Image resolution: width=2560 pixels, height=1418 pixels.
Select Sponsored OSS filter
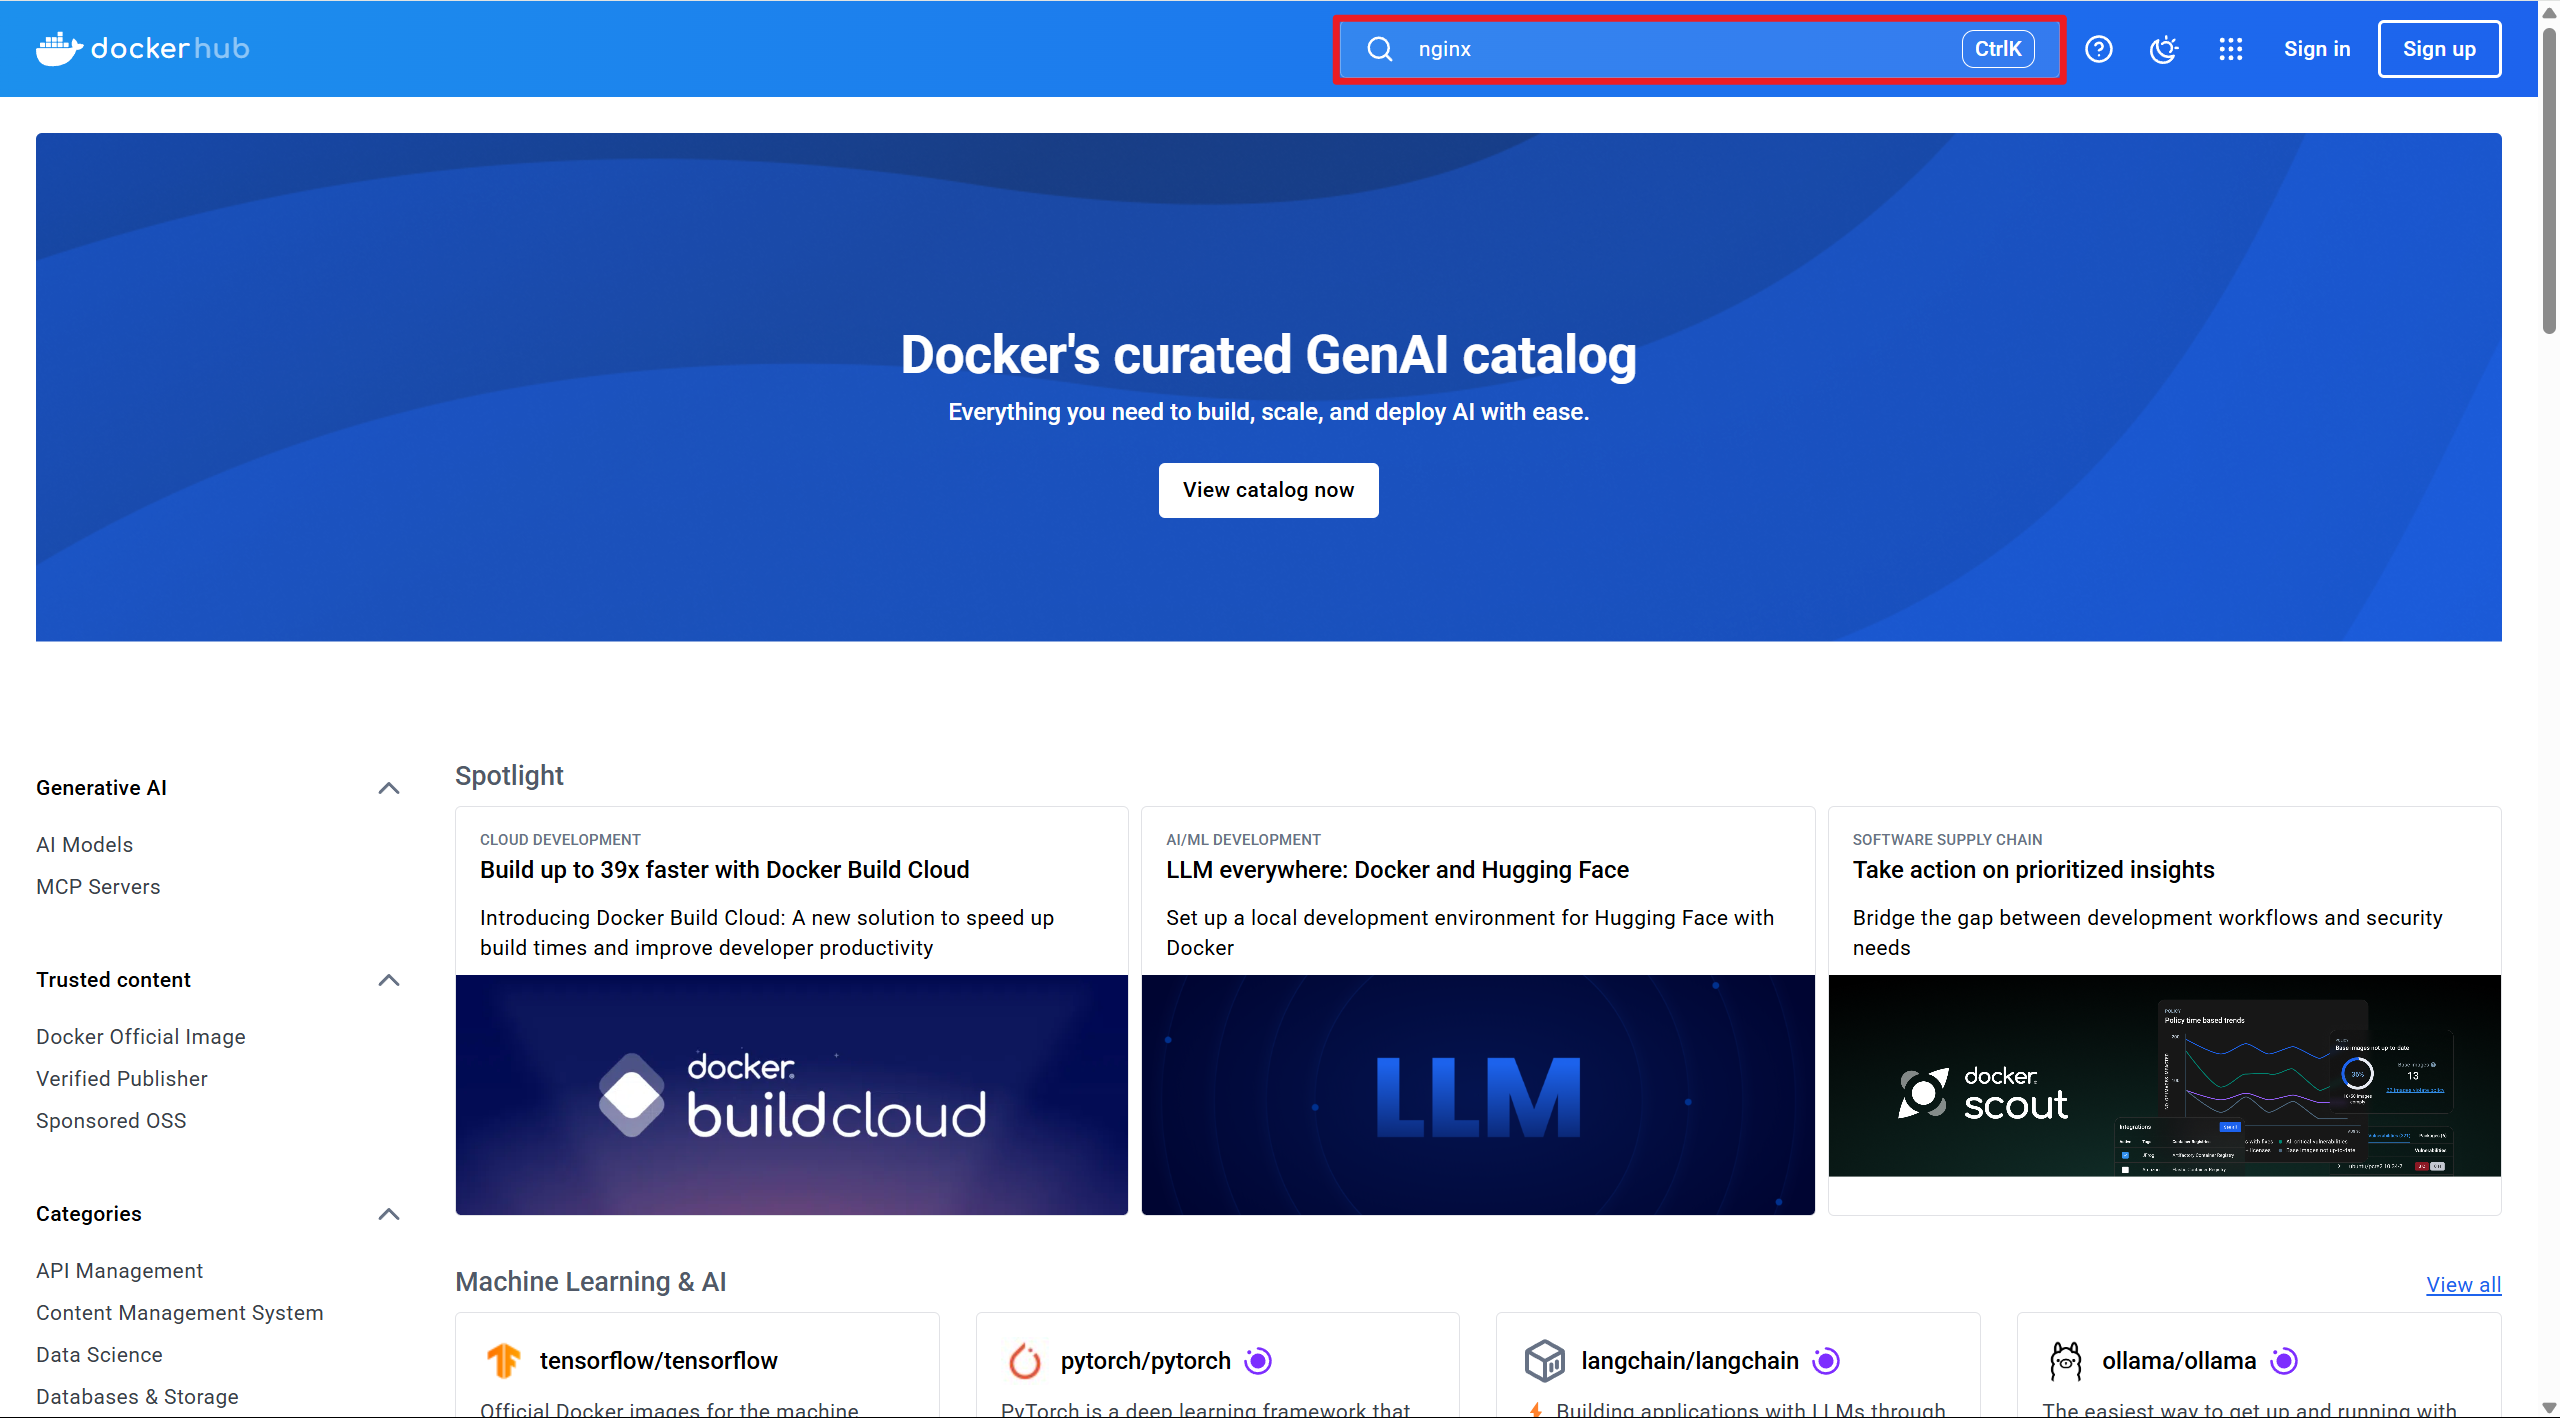coord(111,1121)
